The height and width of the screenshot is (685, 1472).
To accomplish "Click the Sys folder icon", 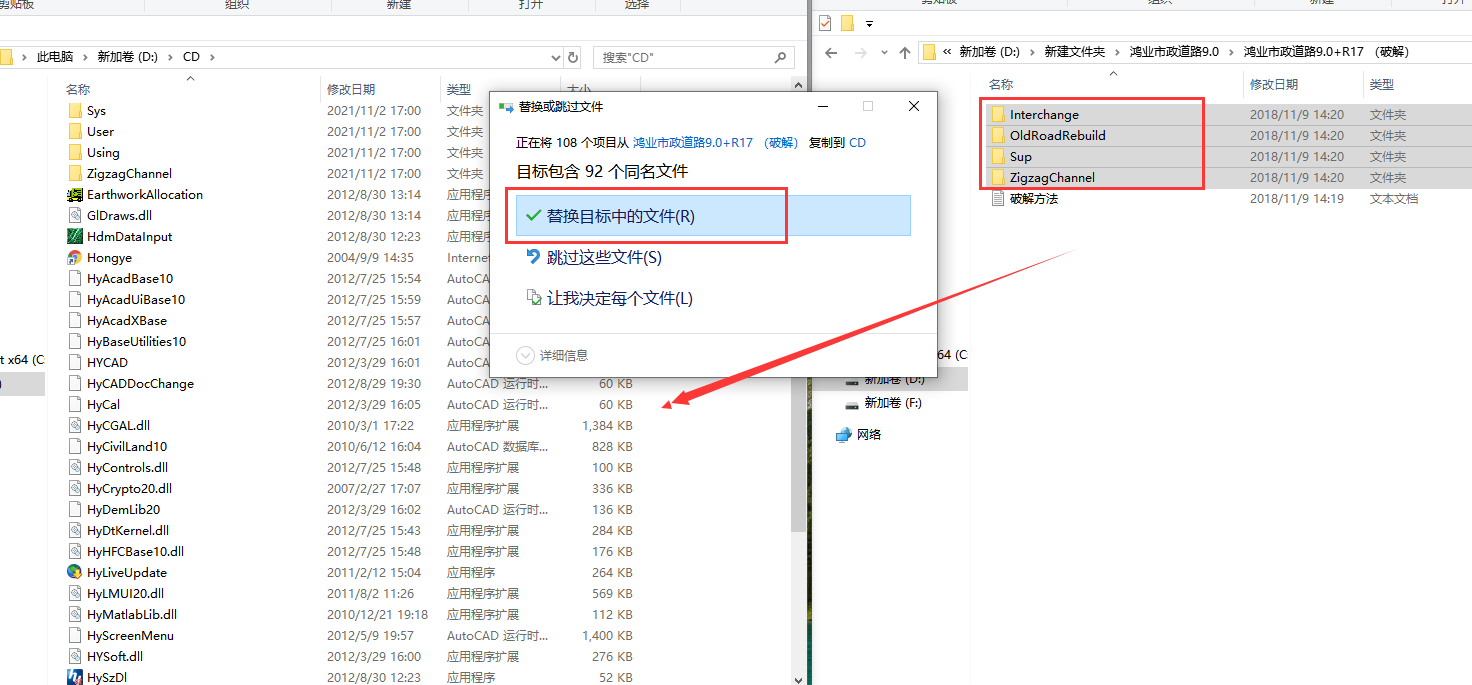I will (x=75, y=111).
